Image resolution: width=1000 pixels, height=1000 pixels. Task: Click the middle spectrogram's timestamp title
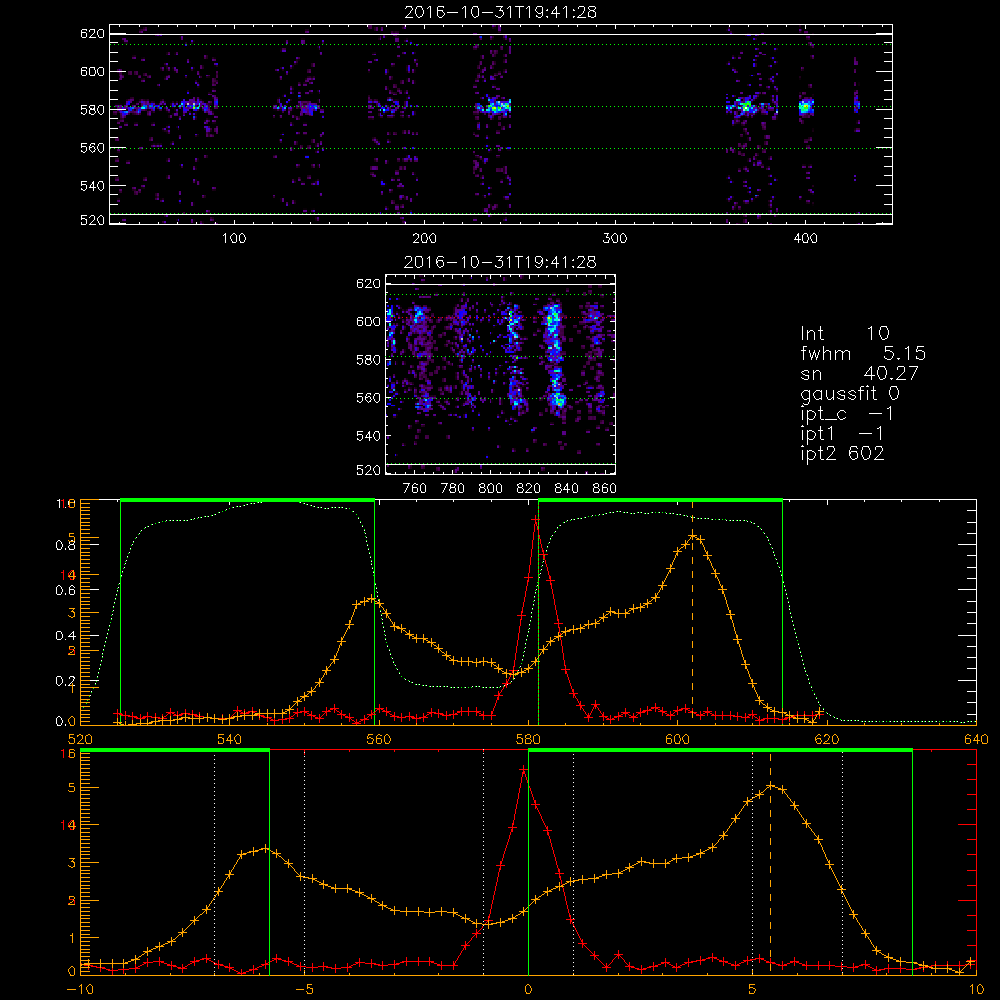[x=500, y=262]
